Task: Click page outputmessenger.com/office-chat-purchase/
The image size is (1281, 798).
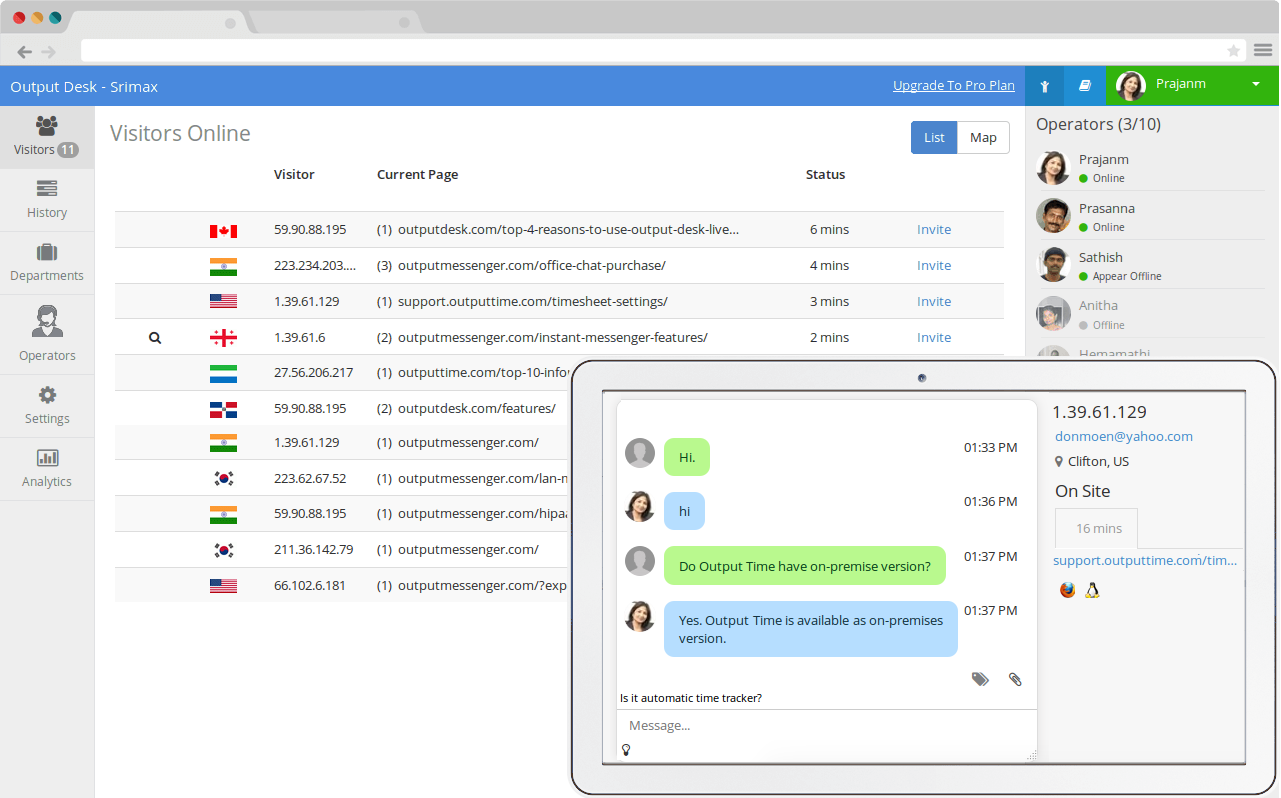Action: click(531, 266)
